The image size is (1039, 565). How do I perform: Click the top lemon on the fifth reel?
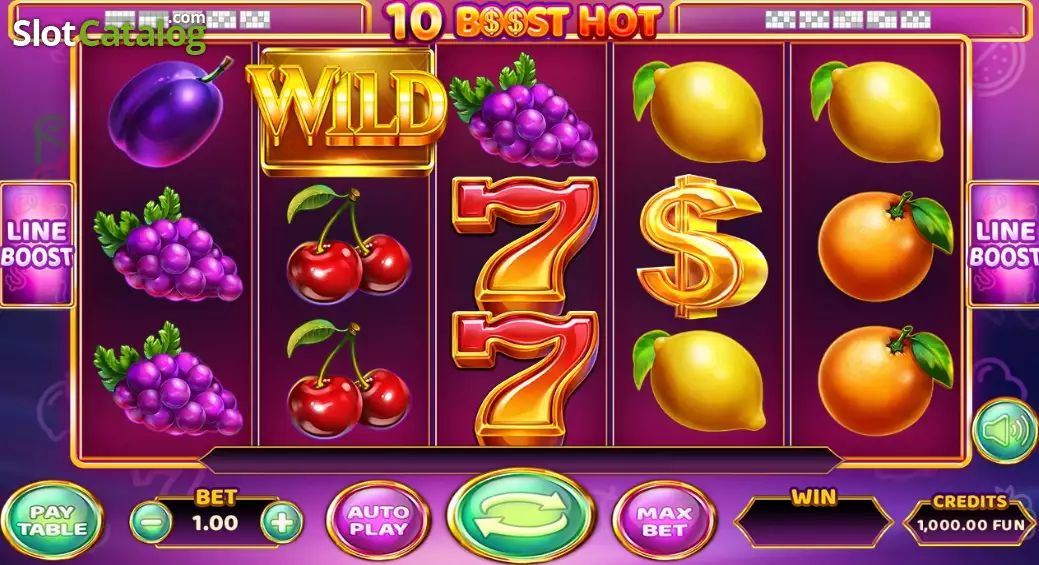877,111
